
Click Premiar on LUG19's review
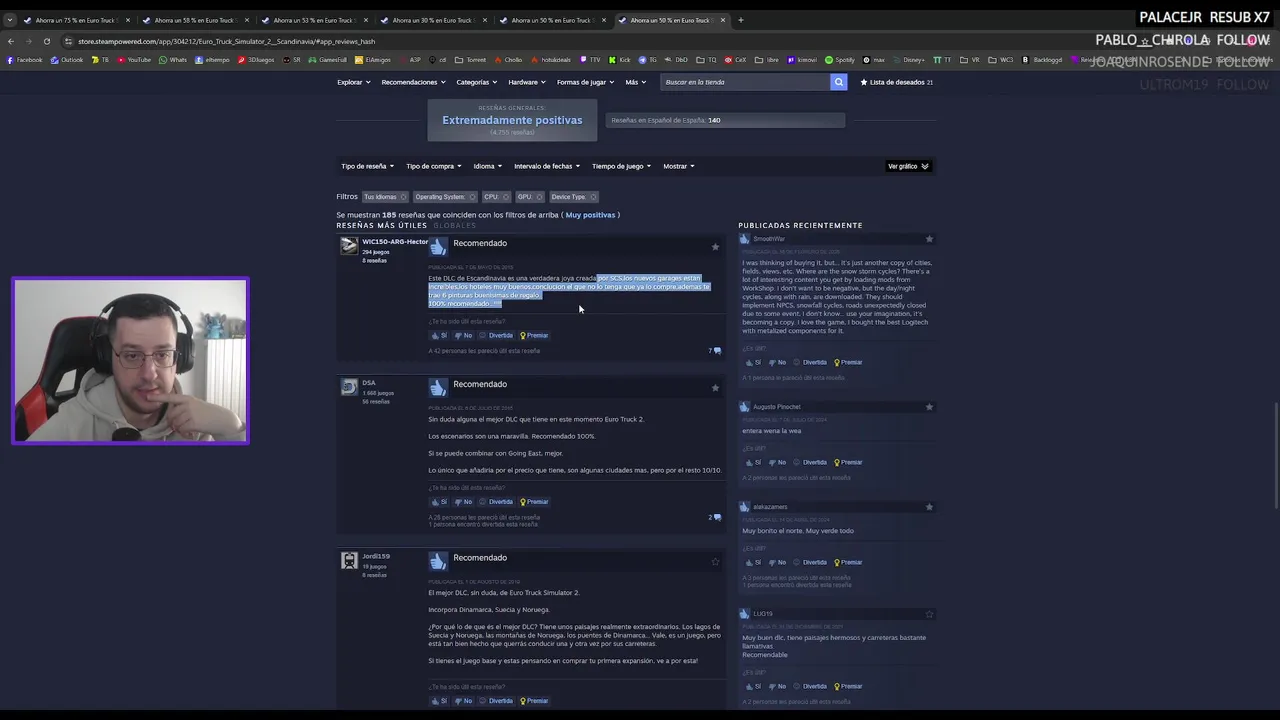[848, 687]
